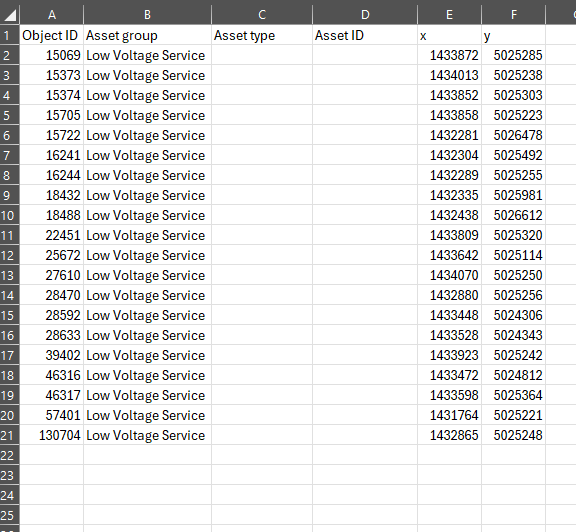Click the 'Asset type' header cell
The height and width of the screenshot is (532, 576).
(x=262, y=35)
